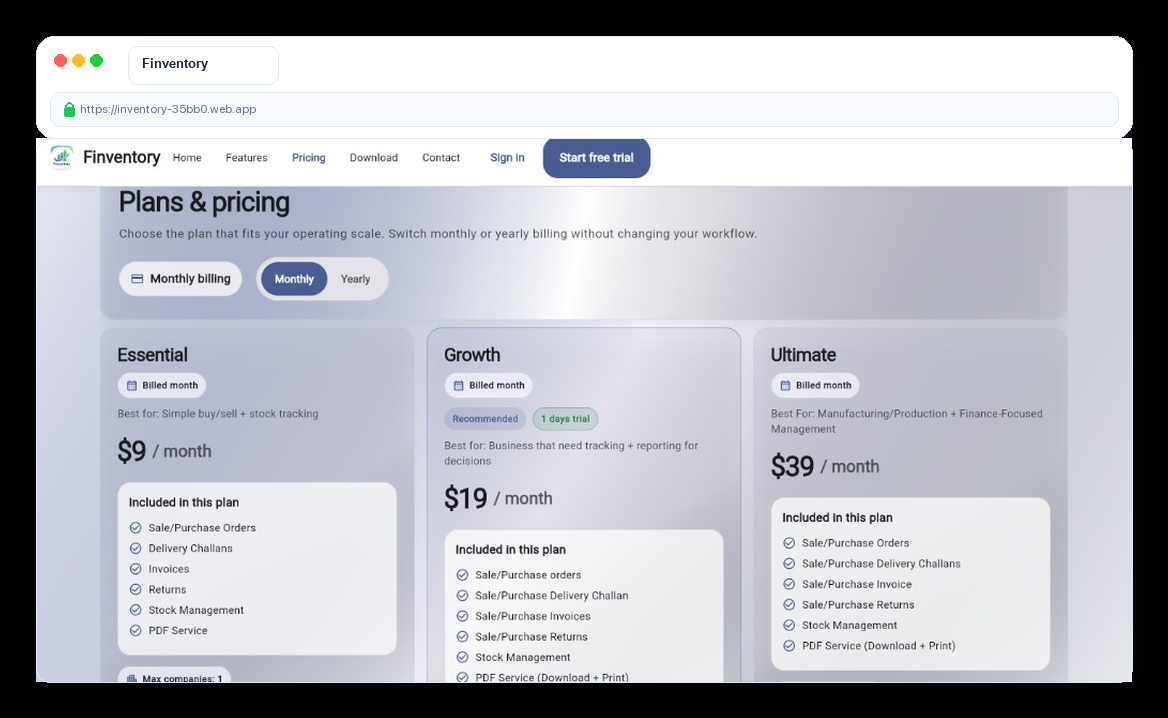The height and width of the screenshot is (718, 1168).
Task: Select the Finventory browser tab
Action: (x=203, y=65)
